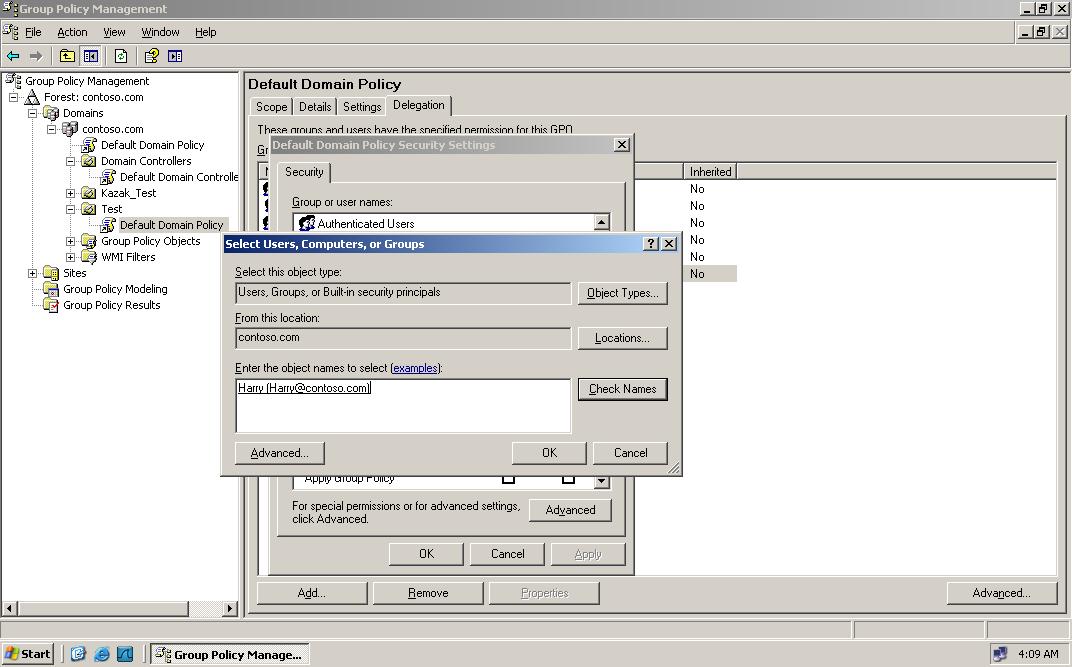Screen dimensions: 1072x667
Task: Toggle the Show/Hide Action Pane icon
Action: (175, 56)
